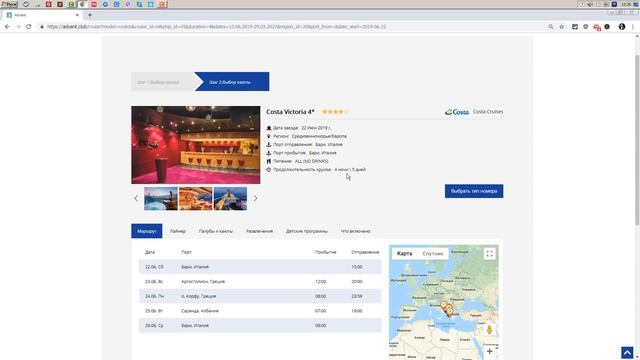Image resolution: width=640 pixels, height=360 pixels.
Task: Open the Маршрут tab
Action: (x=147, y=231)
